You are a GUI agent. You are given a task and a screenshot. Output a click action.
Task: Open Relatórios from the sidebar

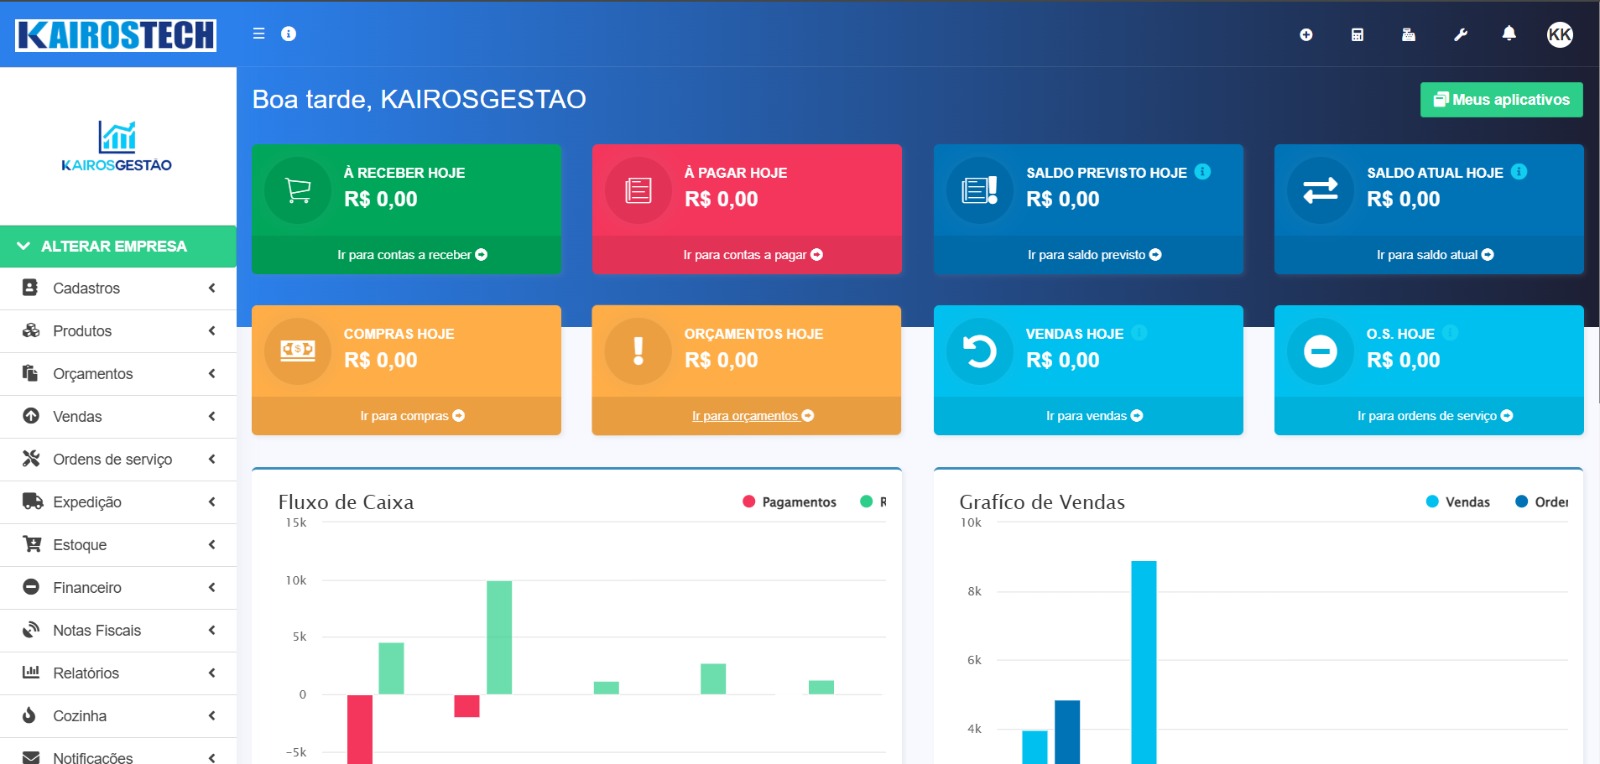pyautogui.click(x=118, y=673)
